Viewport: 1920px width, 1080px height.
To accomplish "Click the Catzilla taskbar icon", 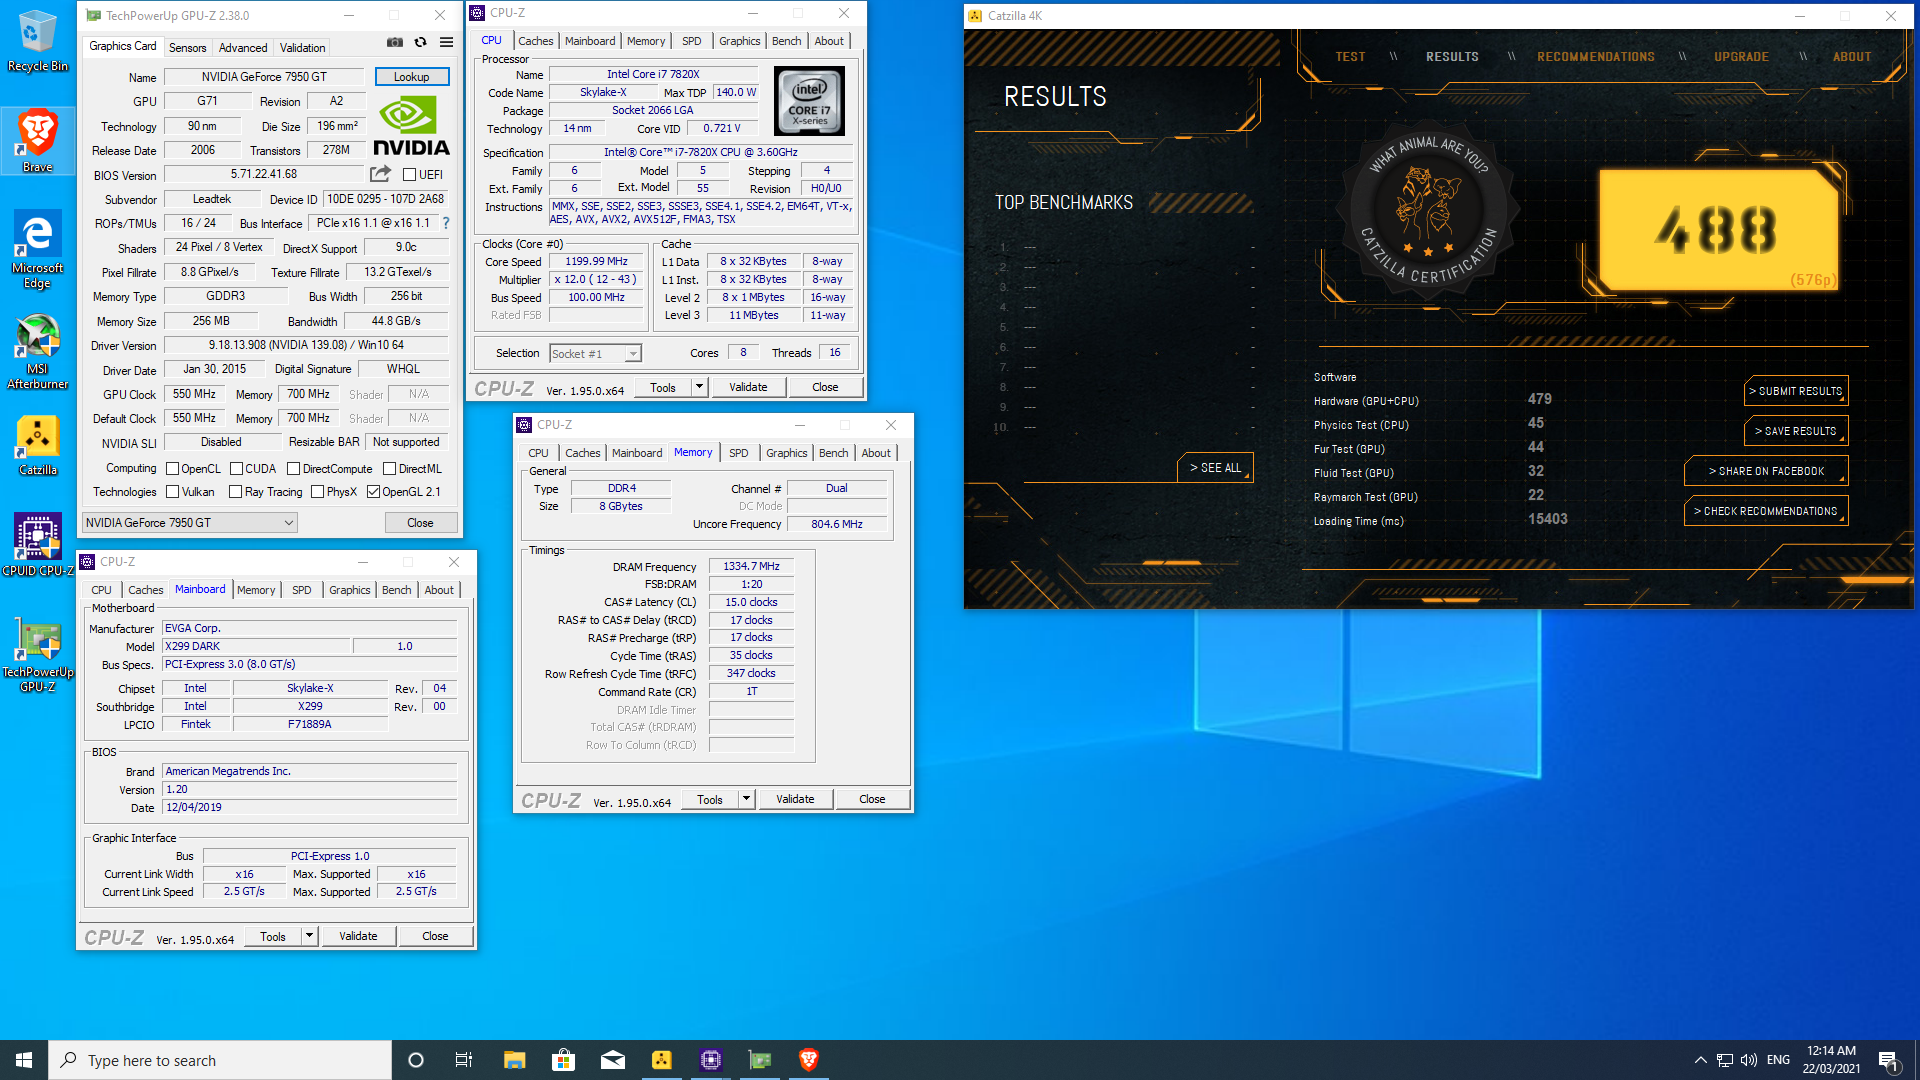I will 662,1060.
